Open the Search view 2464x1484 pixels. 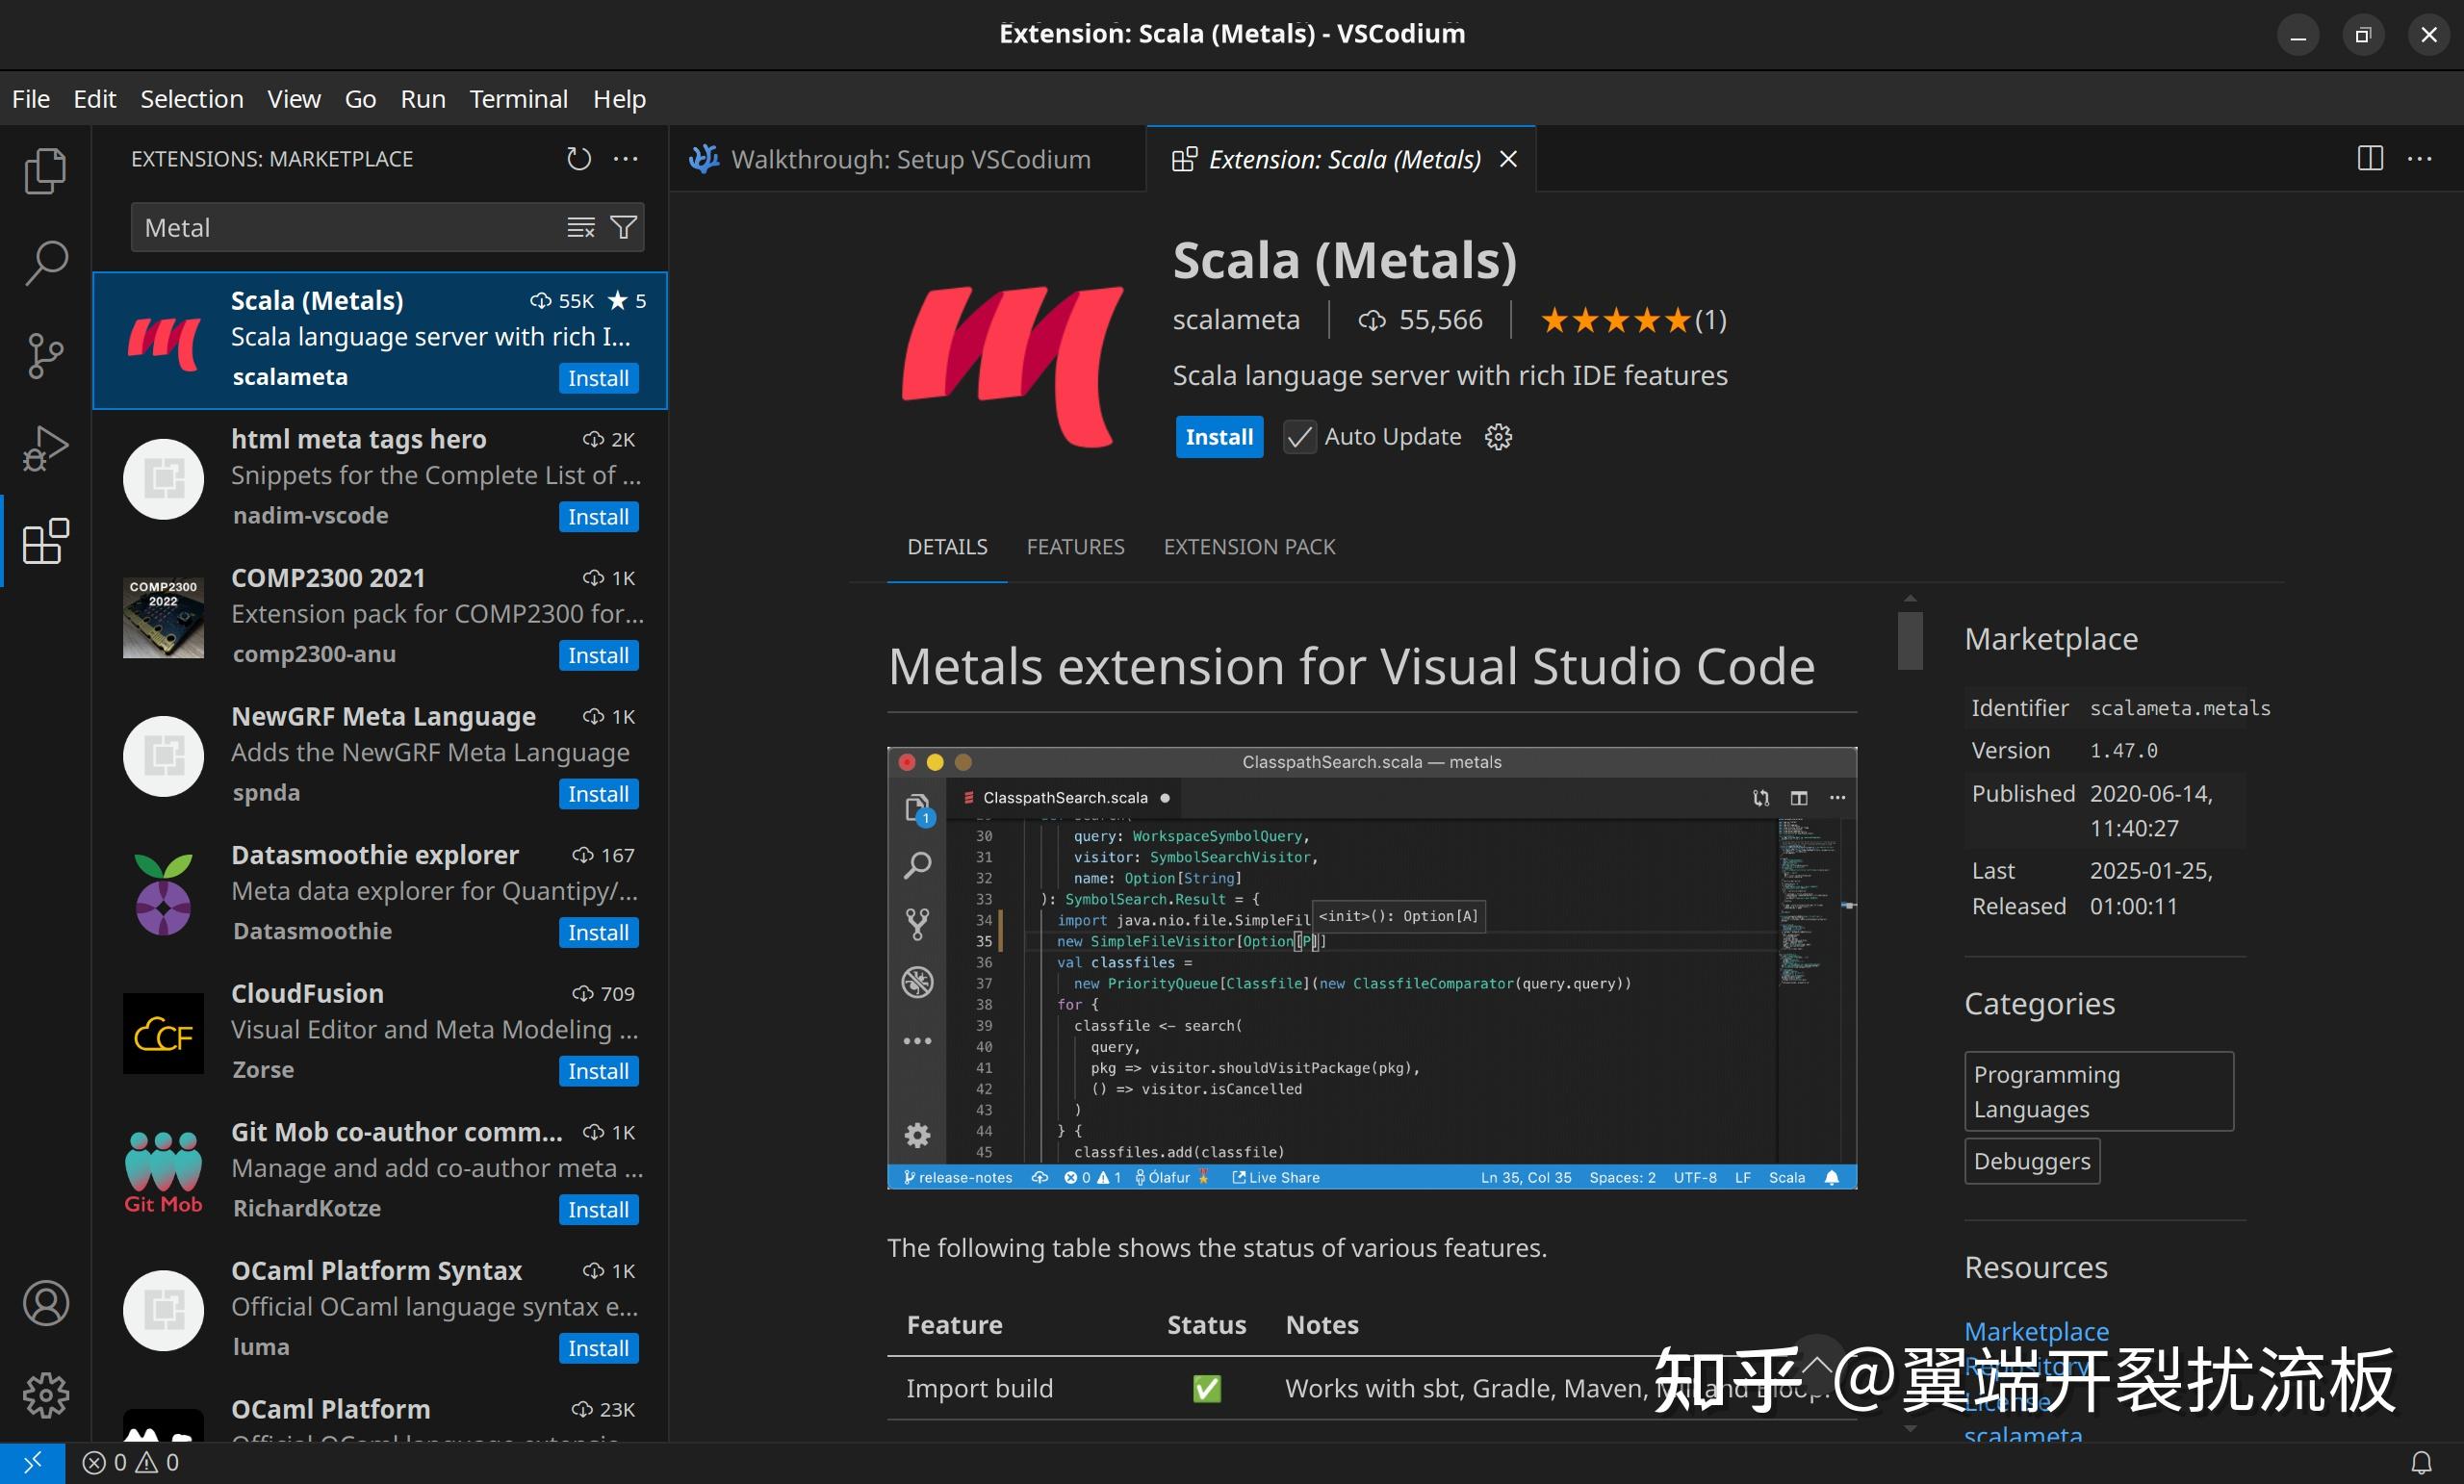coord(44,262)
